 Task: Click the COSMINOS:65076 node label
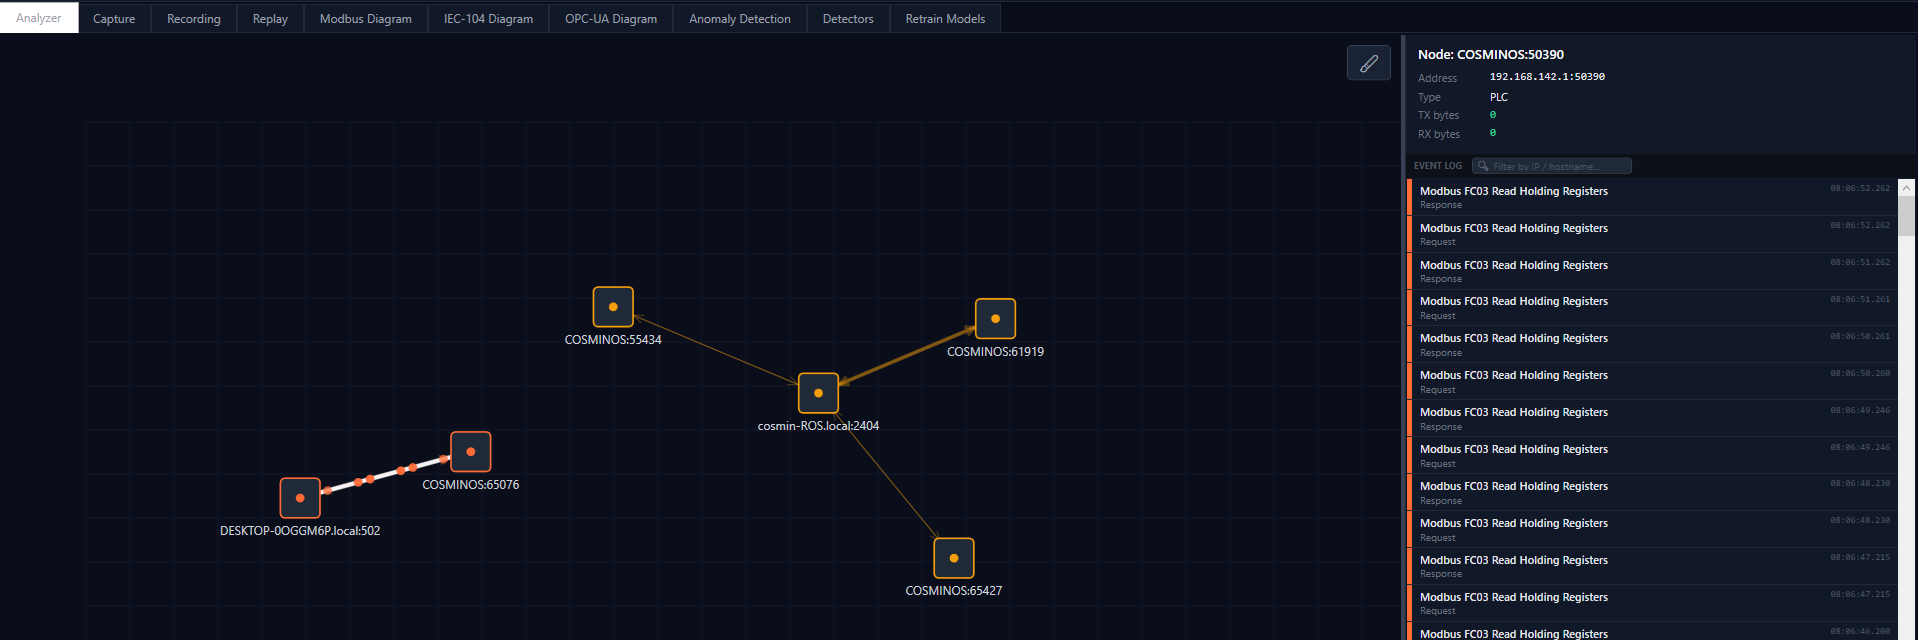[x=471, y=485]
